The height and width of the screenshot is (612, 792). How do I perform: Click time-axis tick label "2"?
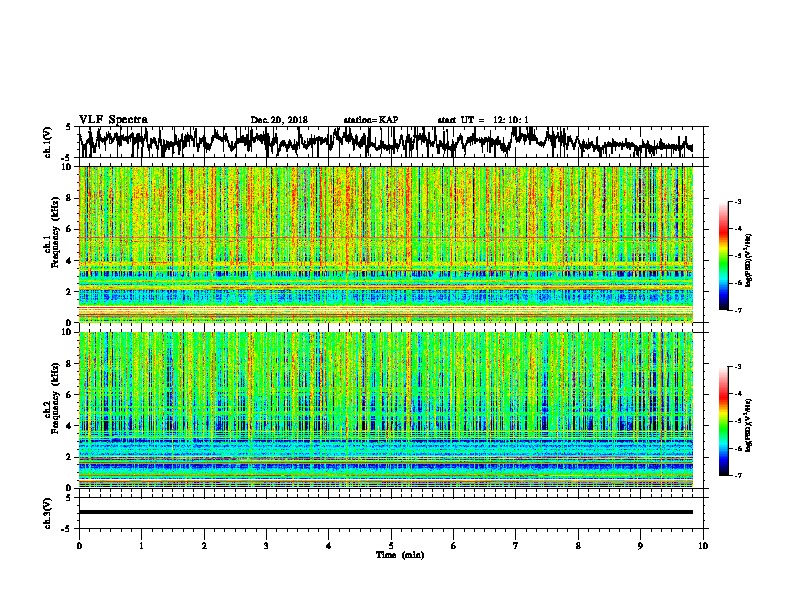point(204,546)
